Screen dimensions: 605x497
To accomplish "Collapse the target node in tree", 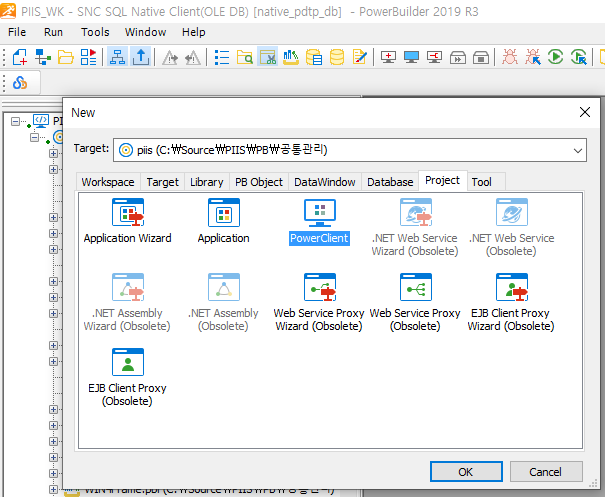I will pyautogui.click(x=34, y=137).
